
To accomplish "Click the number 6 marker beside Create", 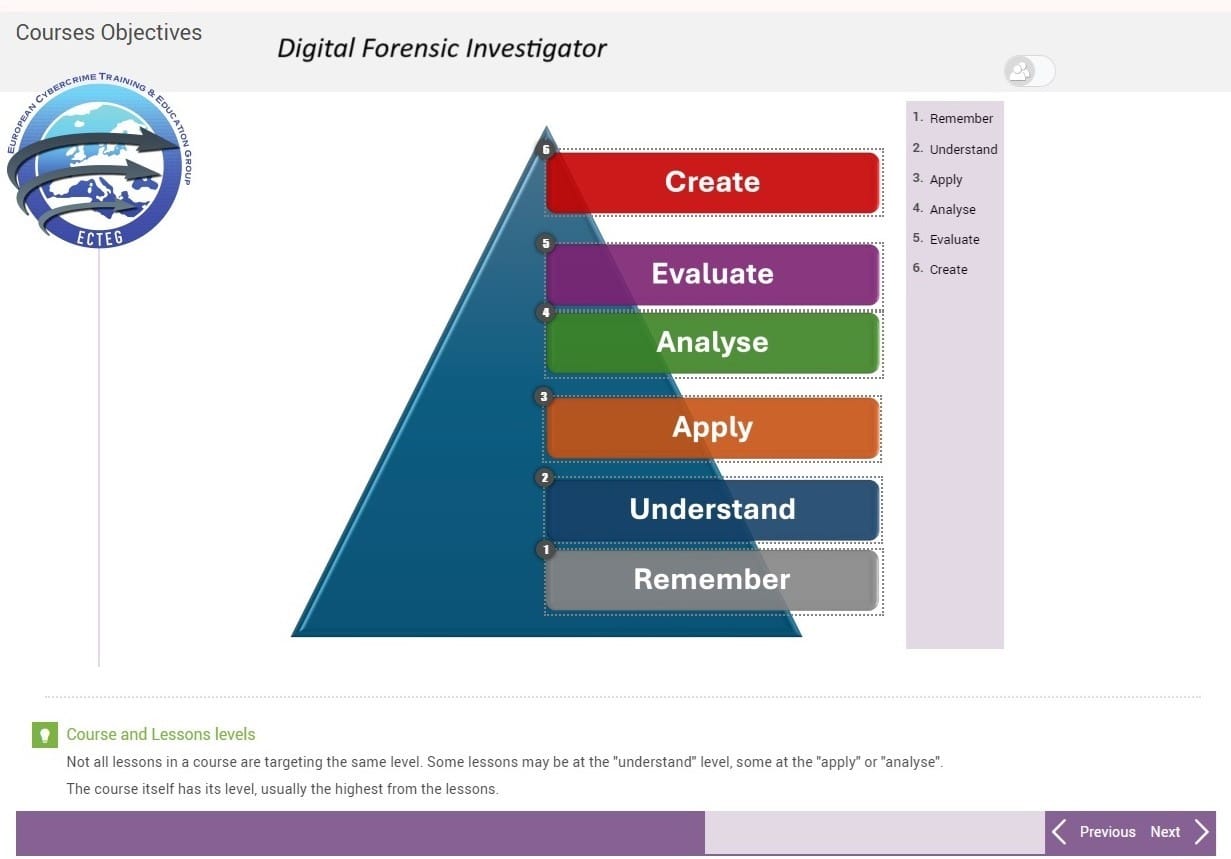I will coord(545,150).
